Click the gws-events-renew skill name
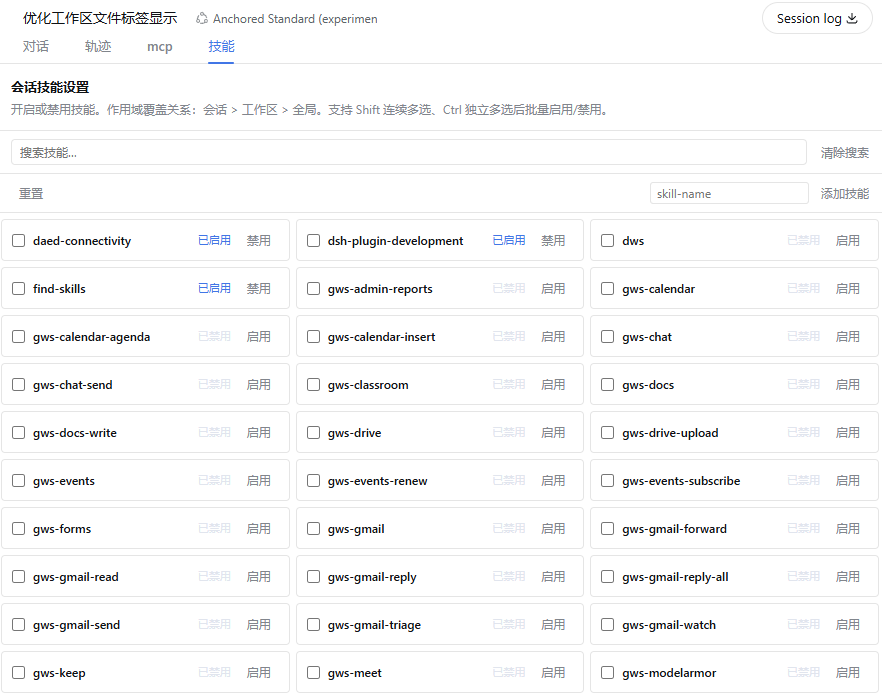882x694 pixels. click(377, 481)
